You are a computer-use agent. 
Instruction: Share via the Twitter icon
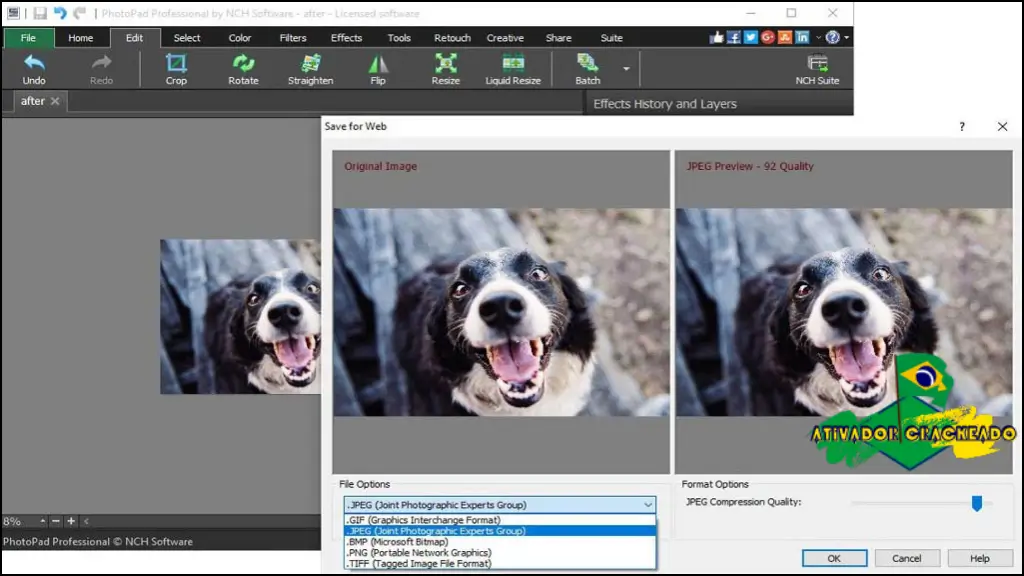pos(750,37)
